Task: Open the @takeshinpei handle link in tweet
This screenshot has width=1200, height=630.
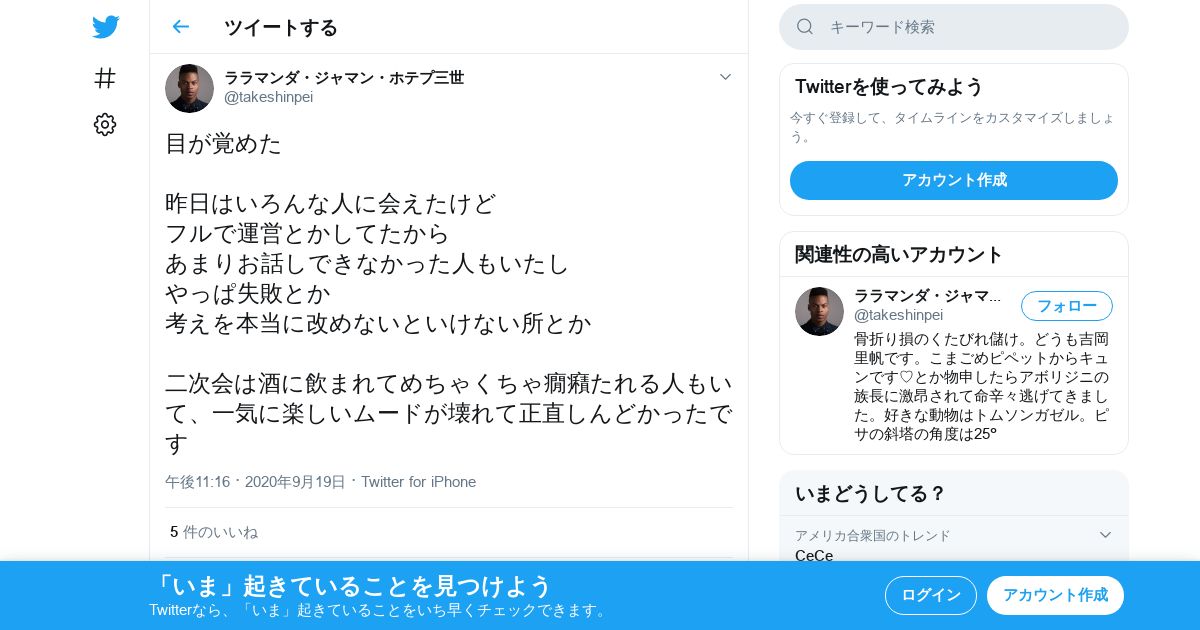Action: tap(268, 97)
